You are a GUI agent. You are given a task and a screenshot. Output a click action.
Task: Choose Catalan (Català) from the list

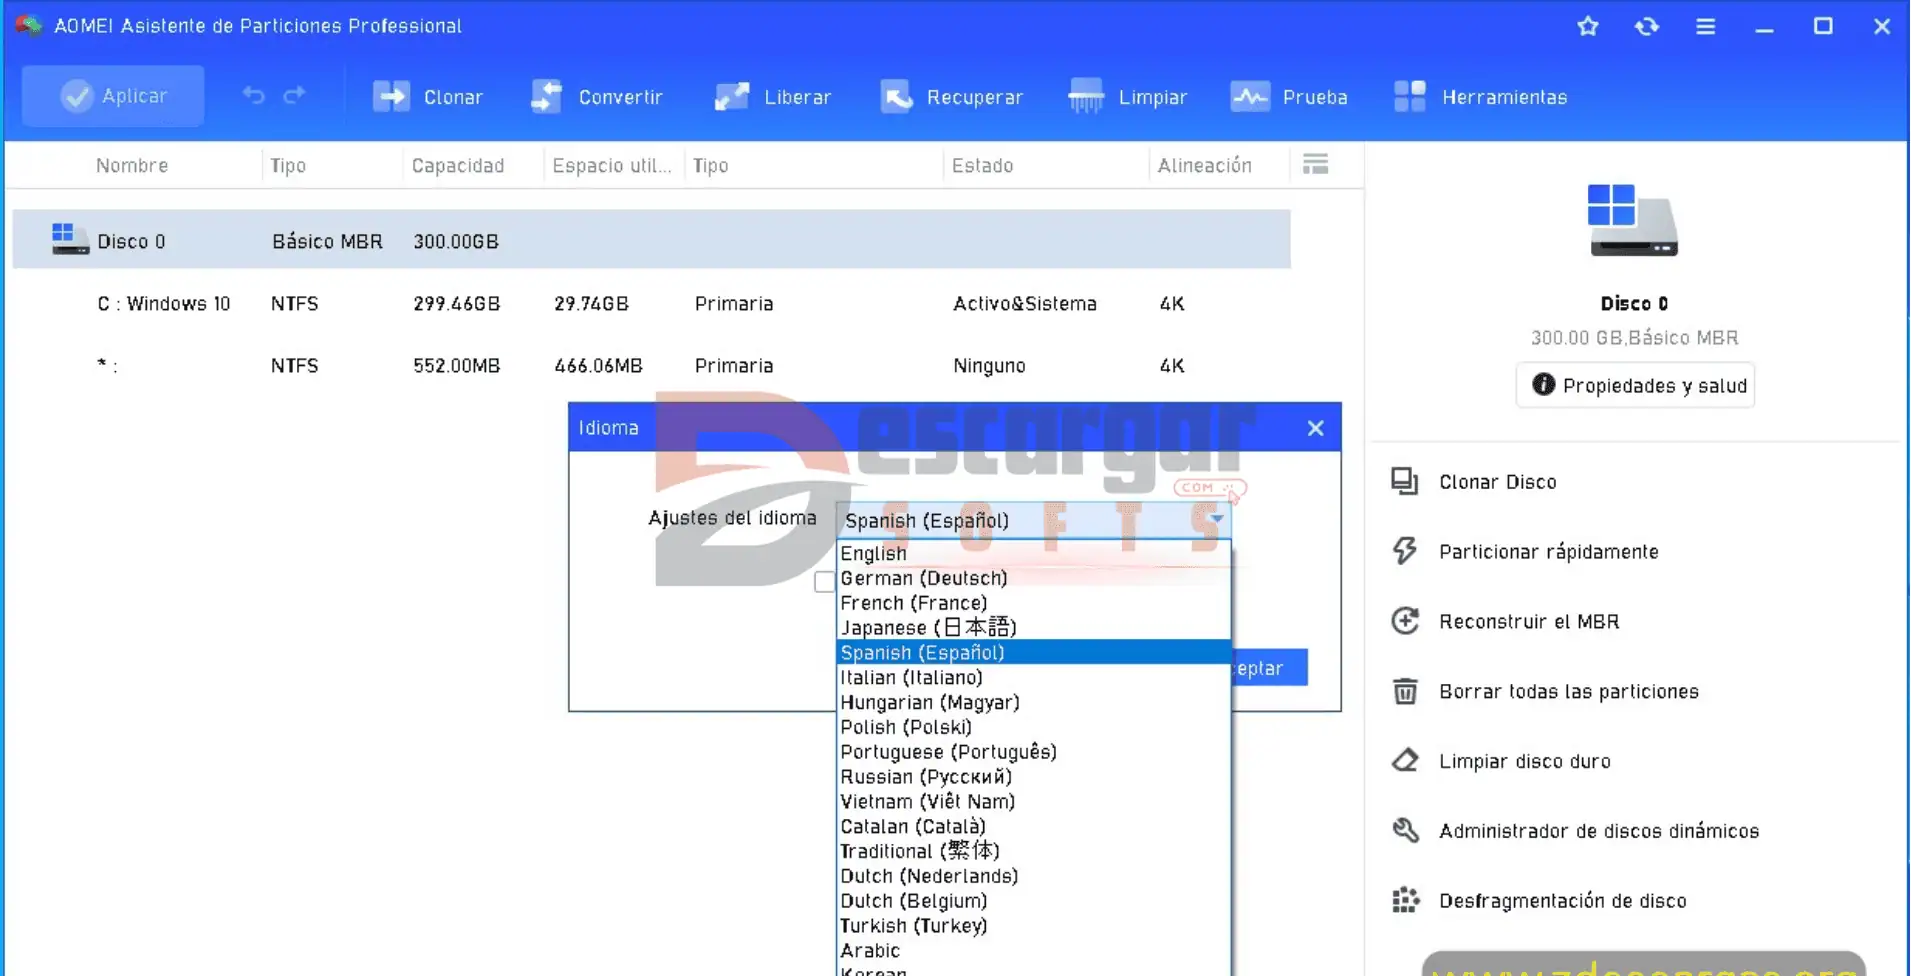pos(1033,826)
